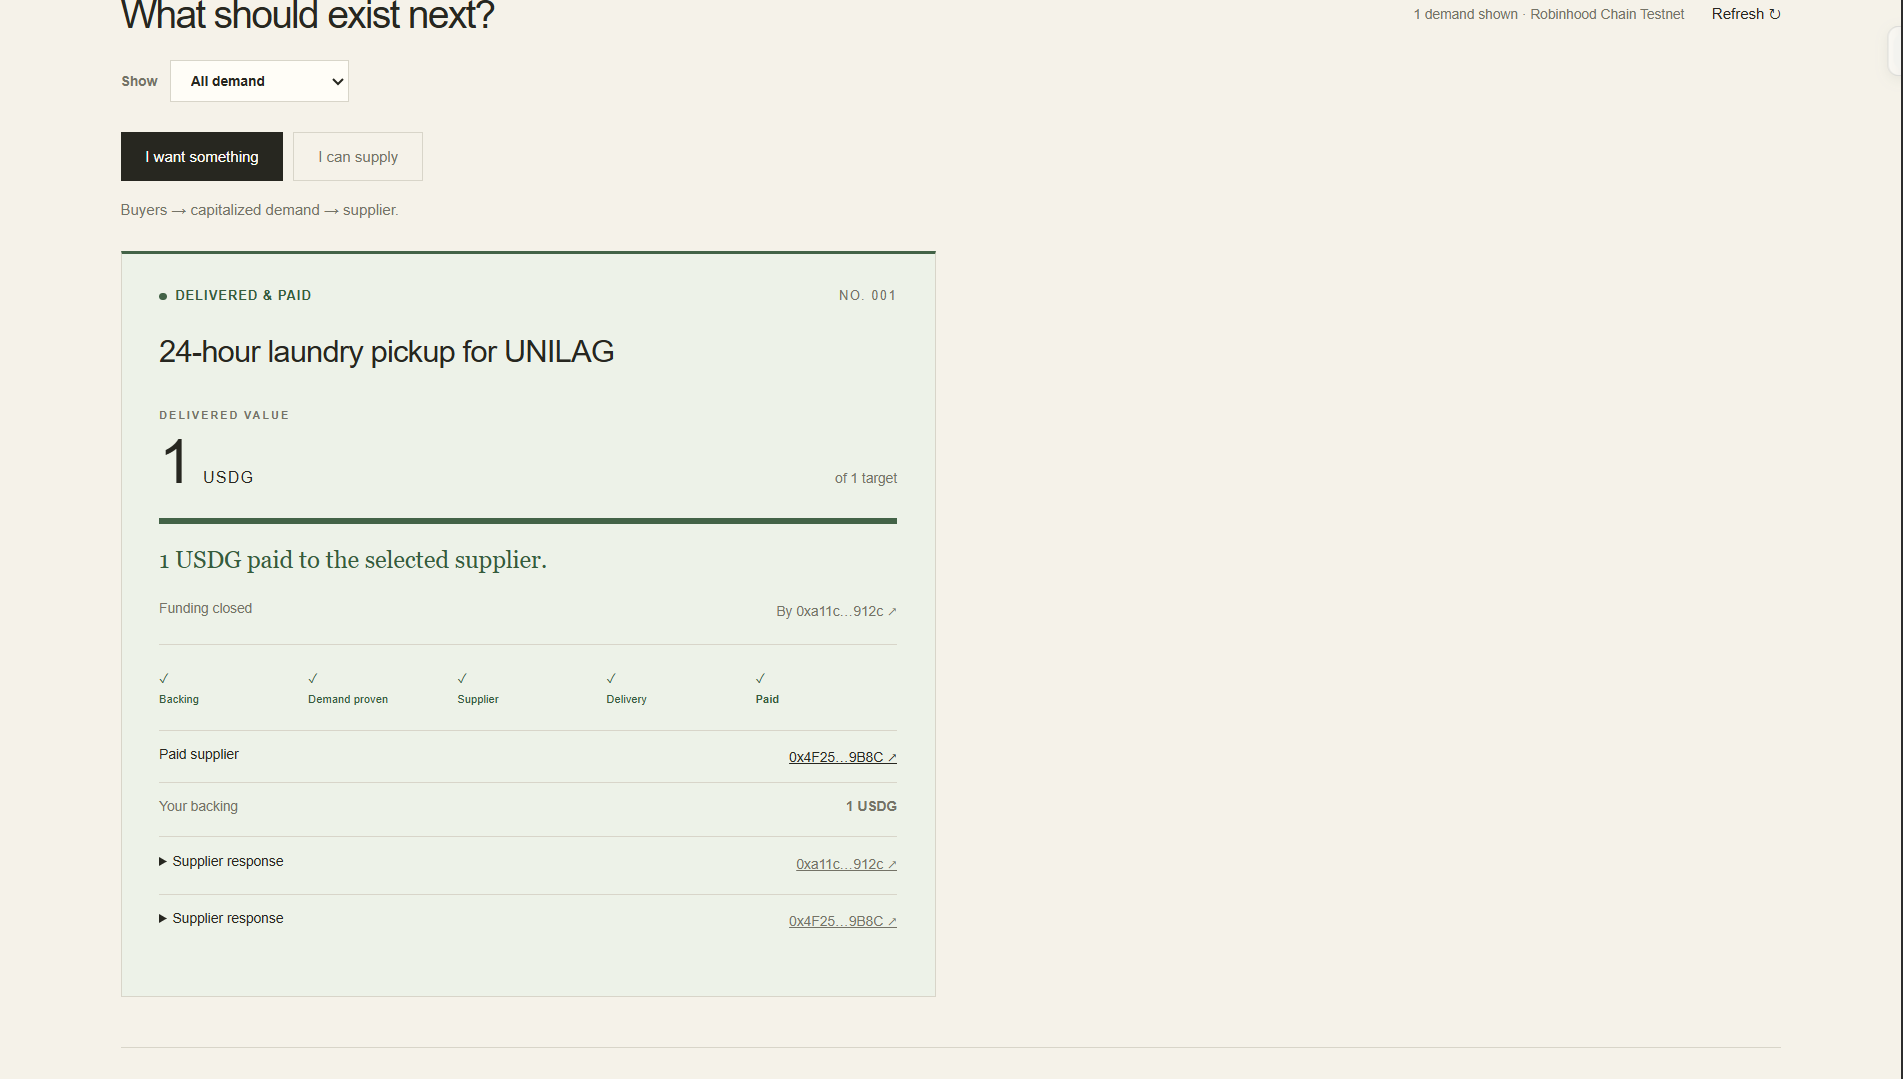Switch to the 'I can supply' tab

pyautogui.click(x=358, y=157)
